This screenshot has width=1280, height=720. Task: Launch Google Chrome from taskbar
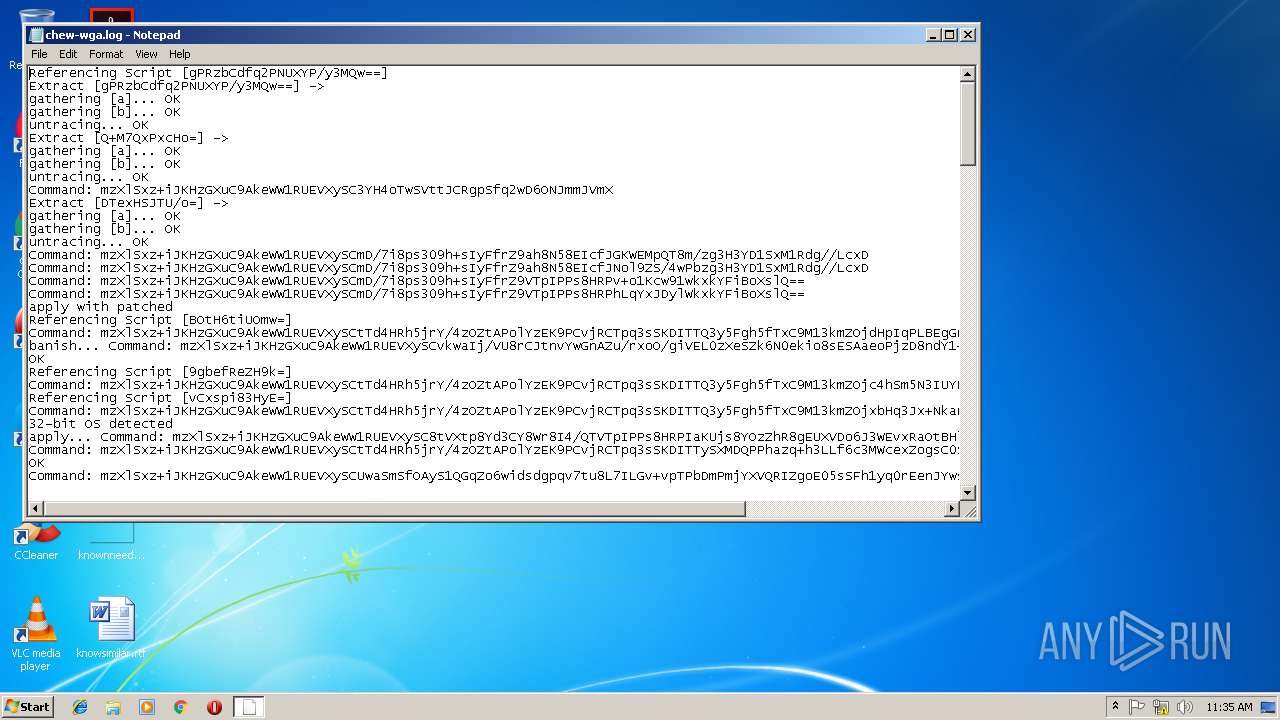point(181,707)
